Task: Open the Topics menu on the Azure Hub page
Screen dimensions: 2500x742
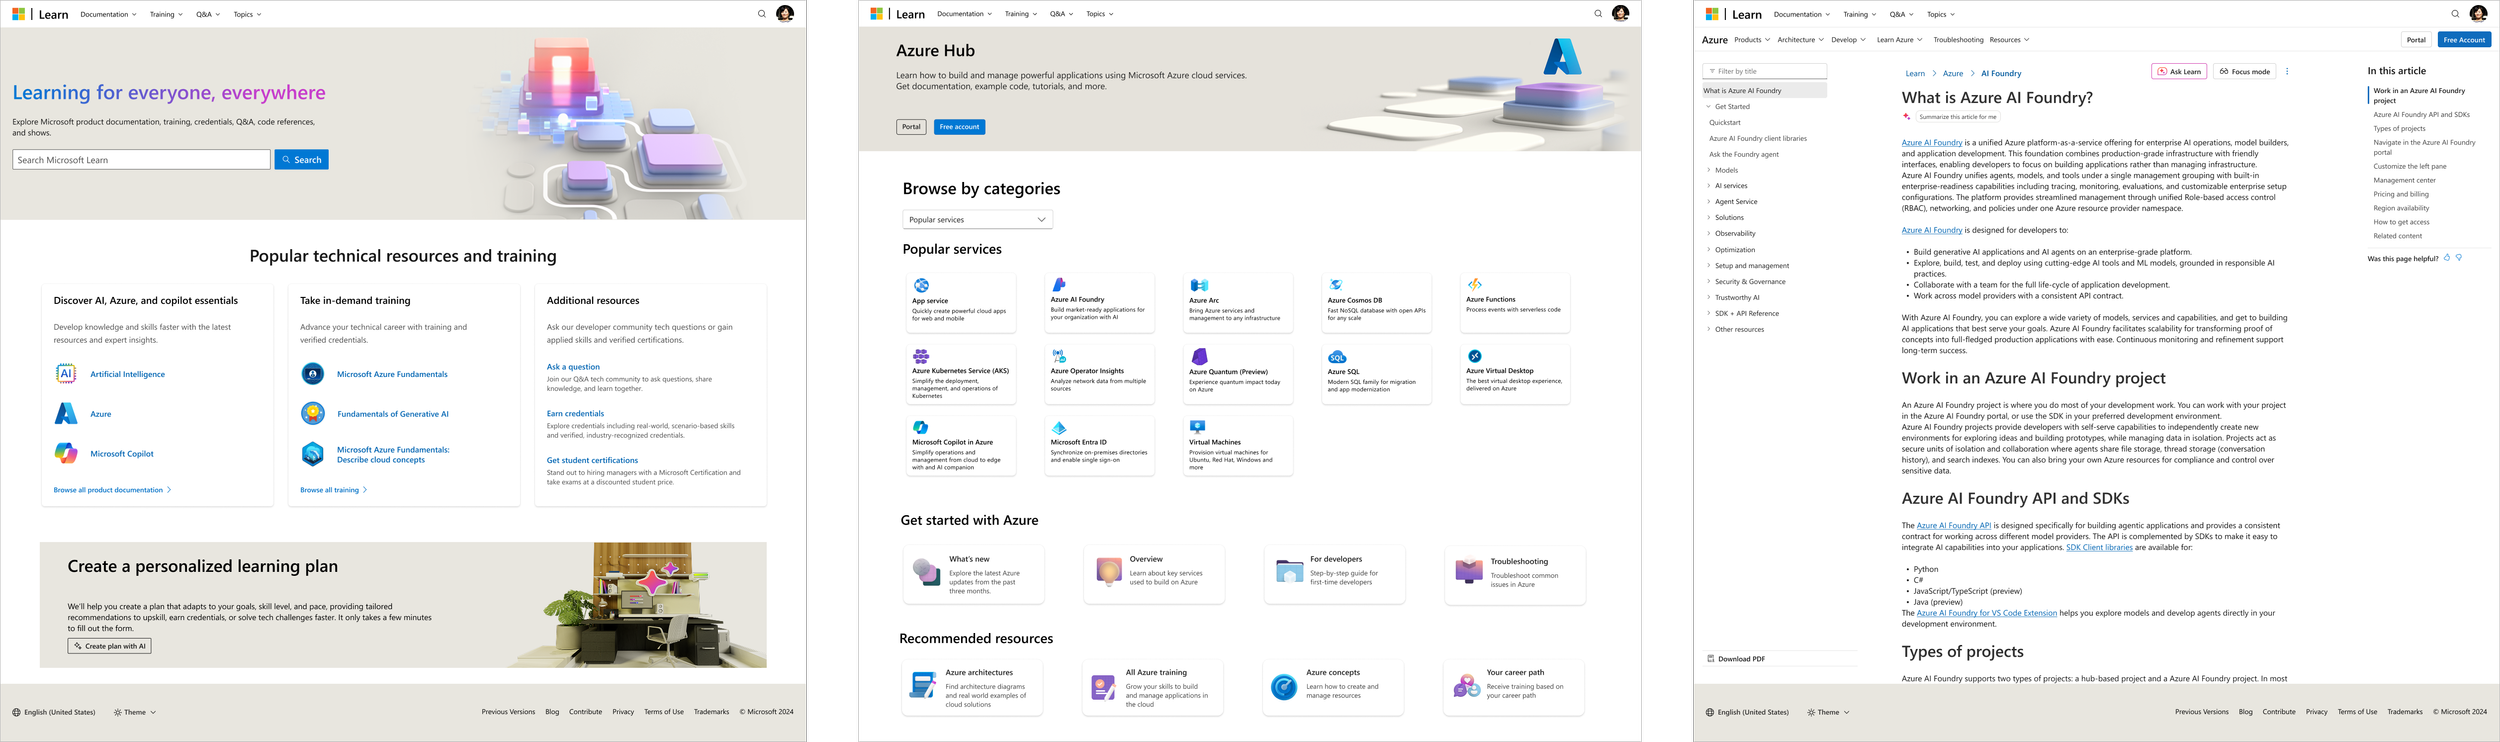Action: click(x=1100, y=14)
